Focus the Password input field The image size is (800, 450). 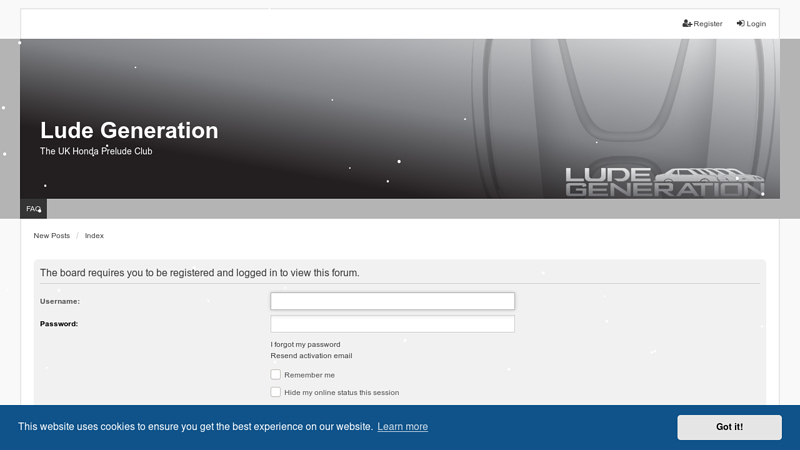pyautogui.click(x=392, y=324)
